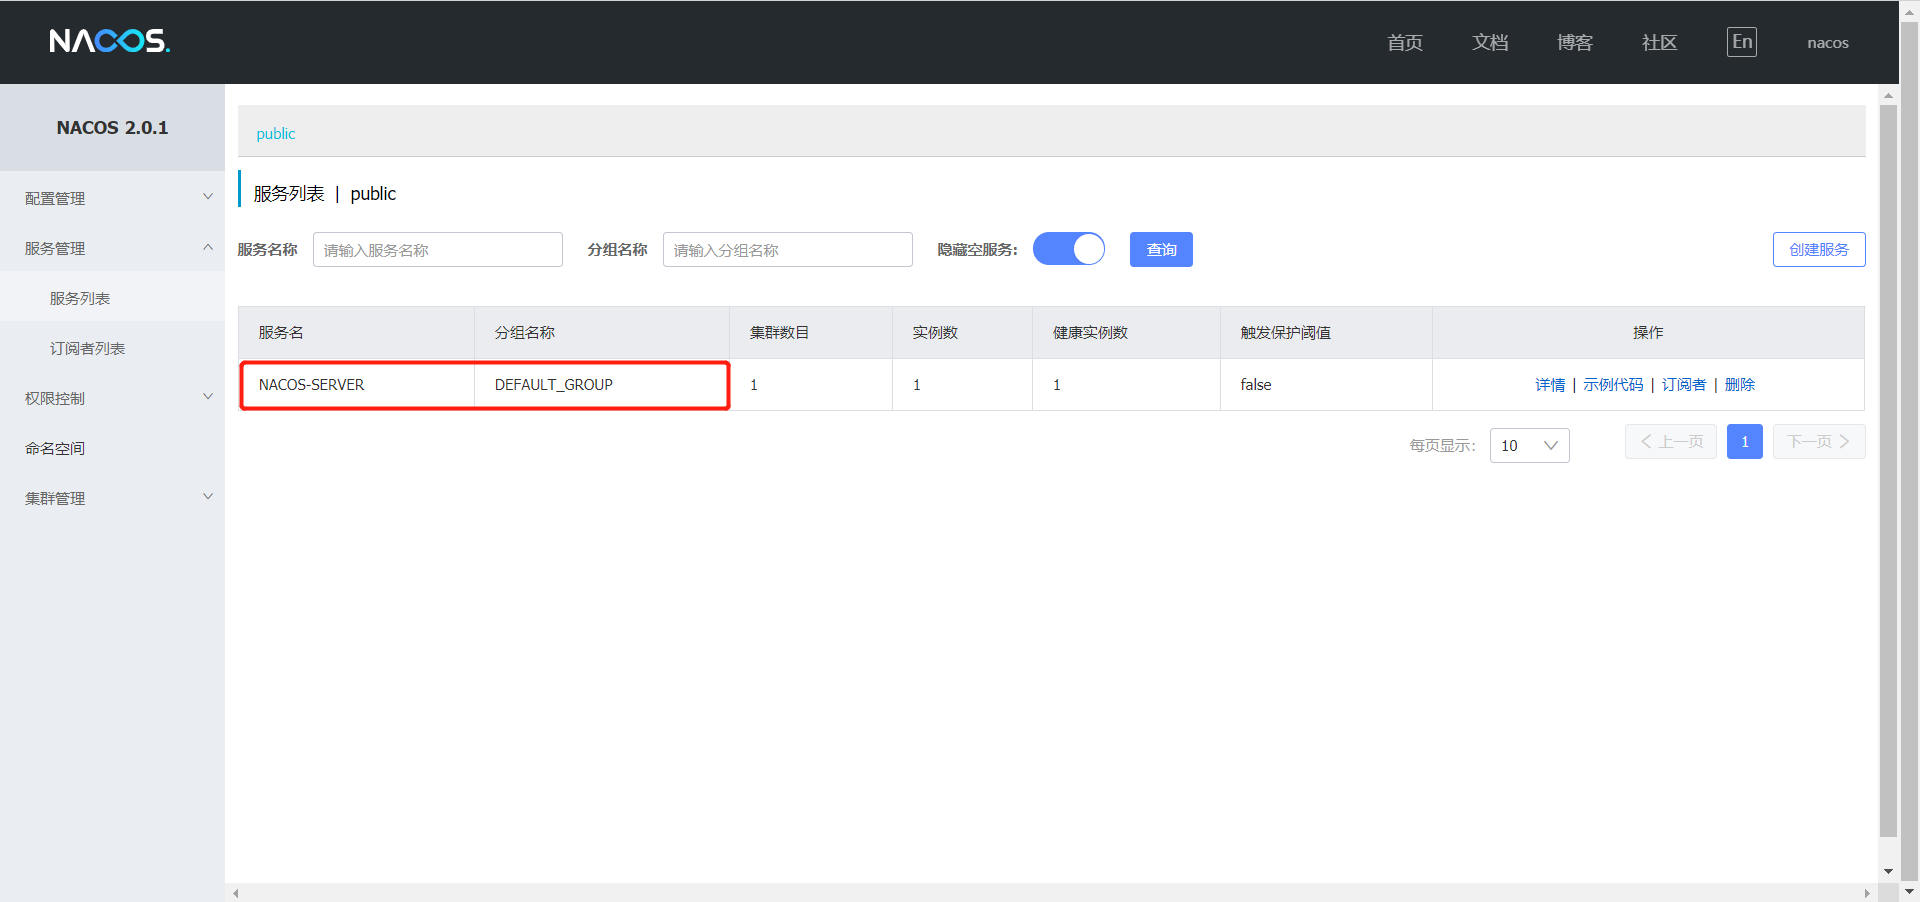
Task: Click the 下一页 pagination button
Action: (x=1819, y=442)
